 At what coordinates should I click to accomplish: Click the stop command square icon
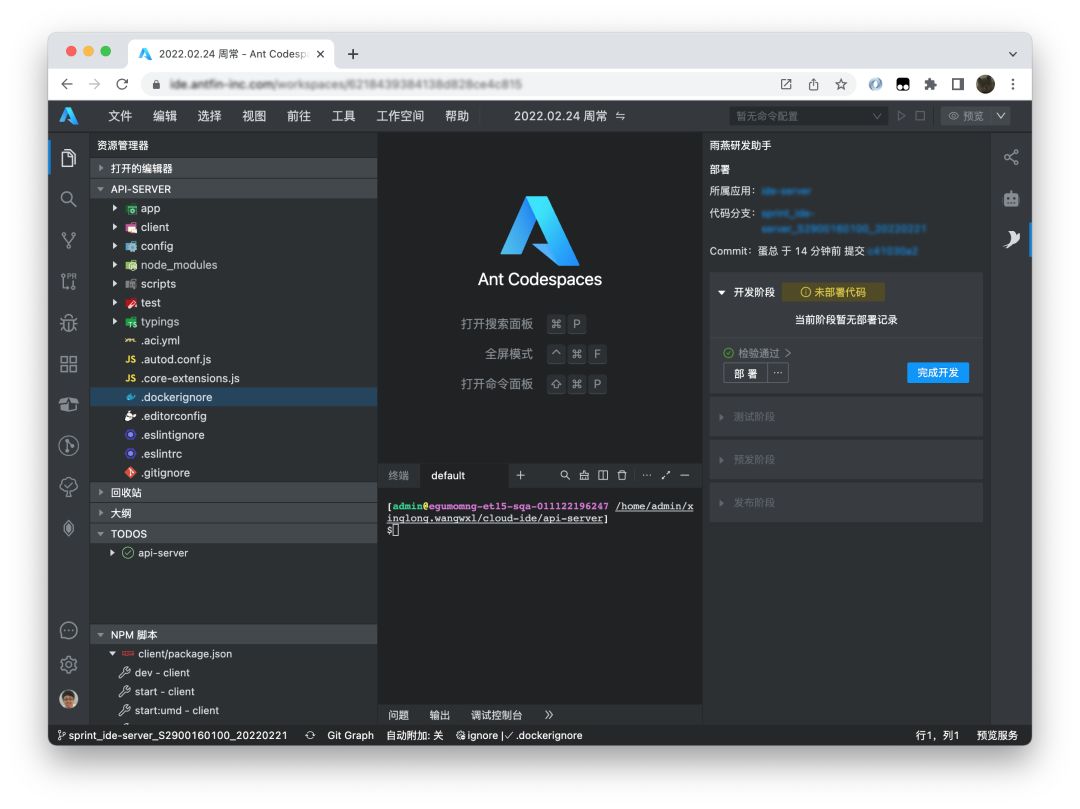coord(920,116)
